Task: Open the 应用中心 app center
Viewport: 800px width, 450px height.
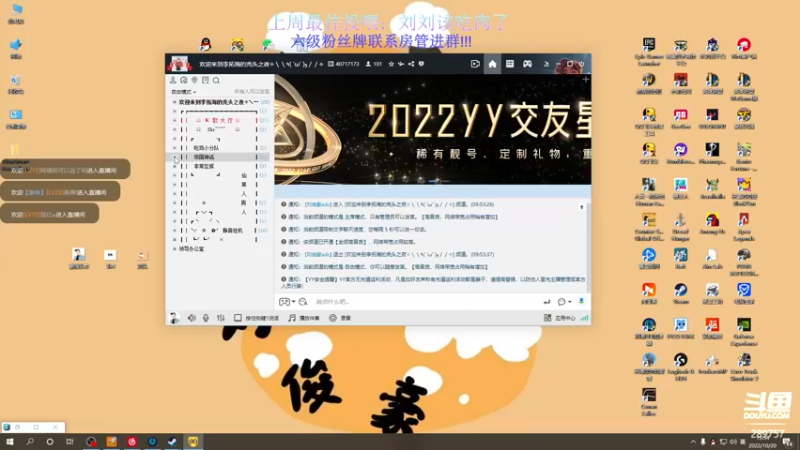Action: point(560,318)
